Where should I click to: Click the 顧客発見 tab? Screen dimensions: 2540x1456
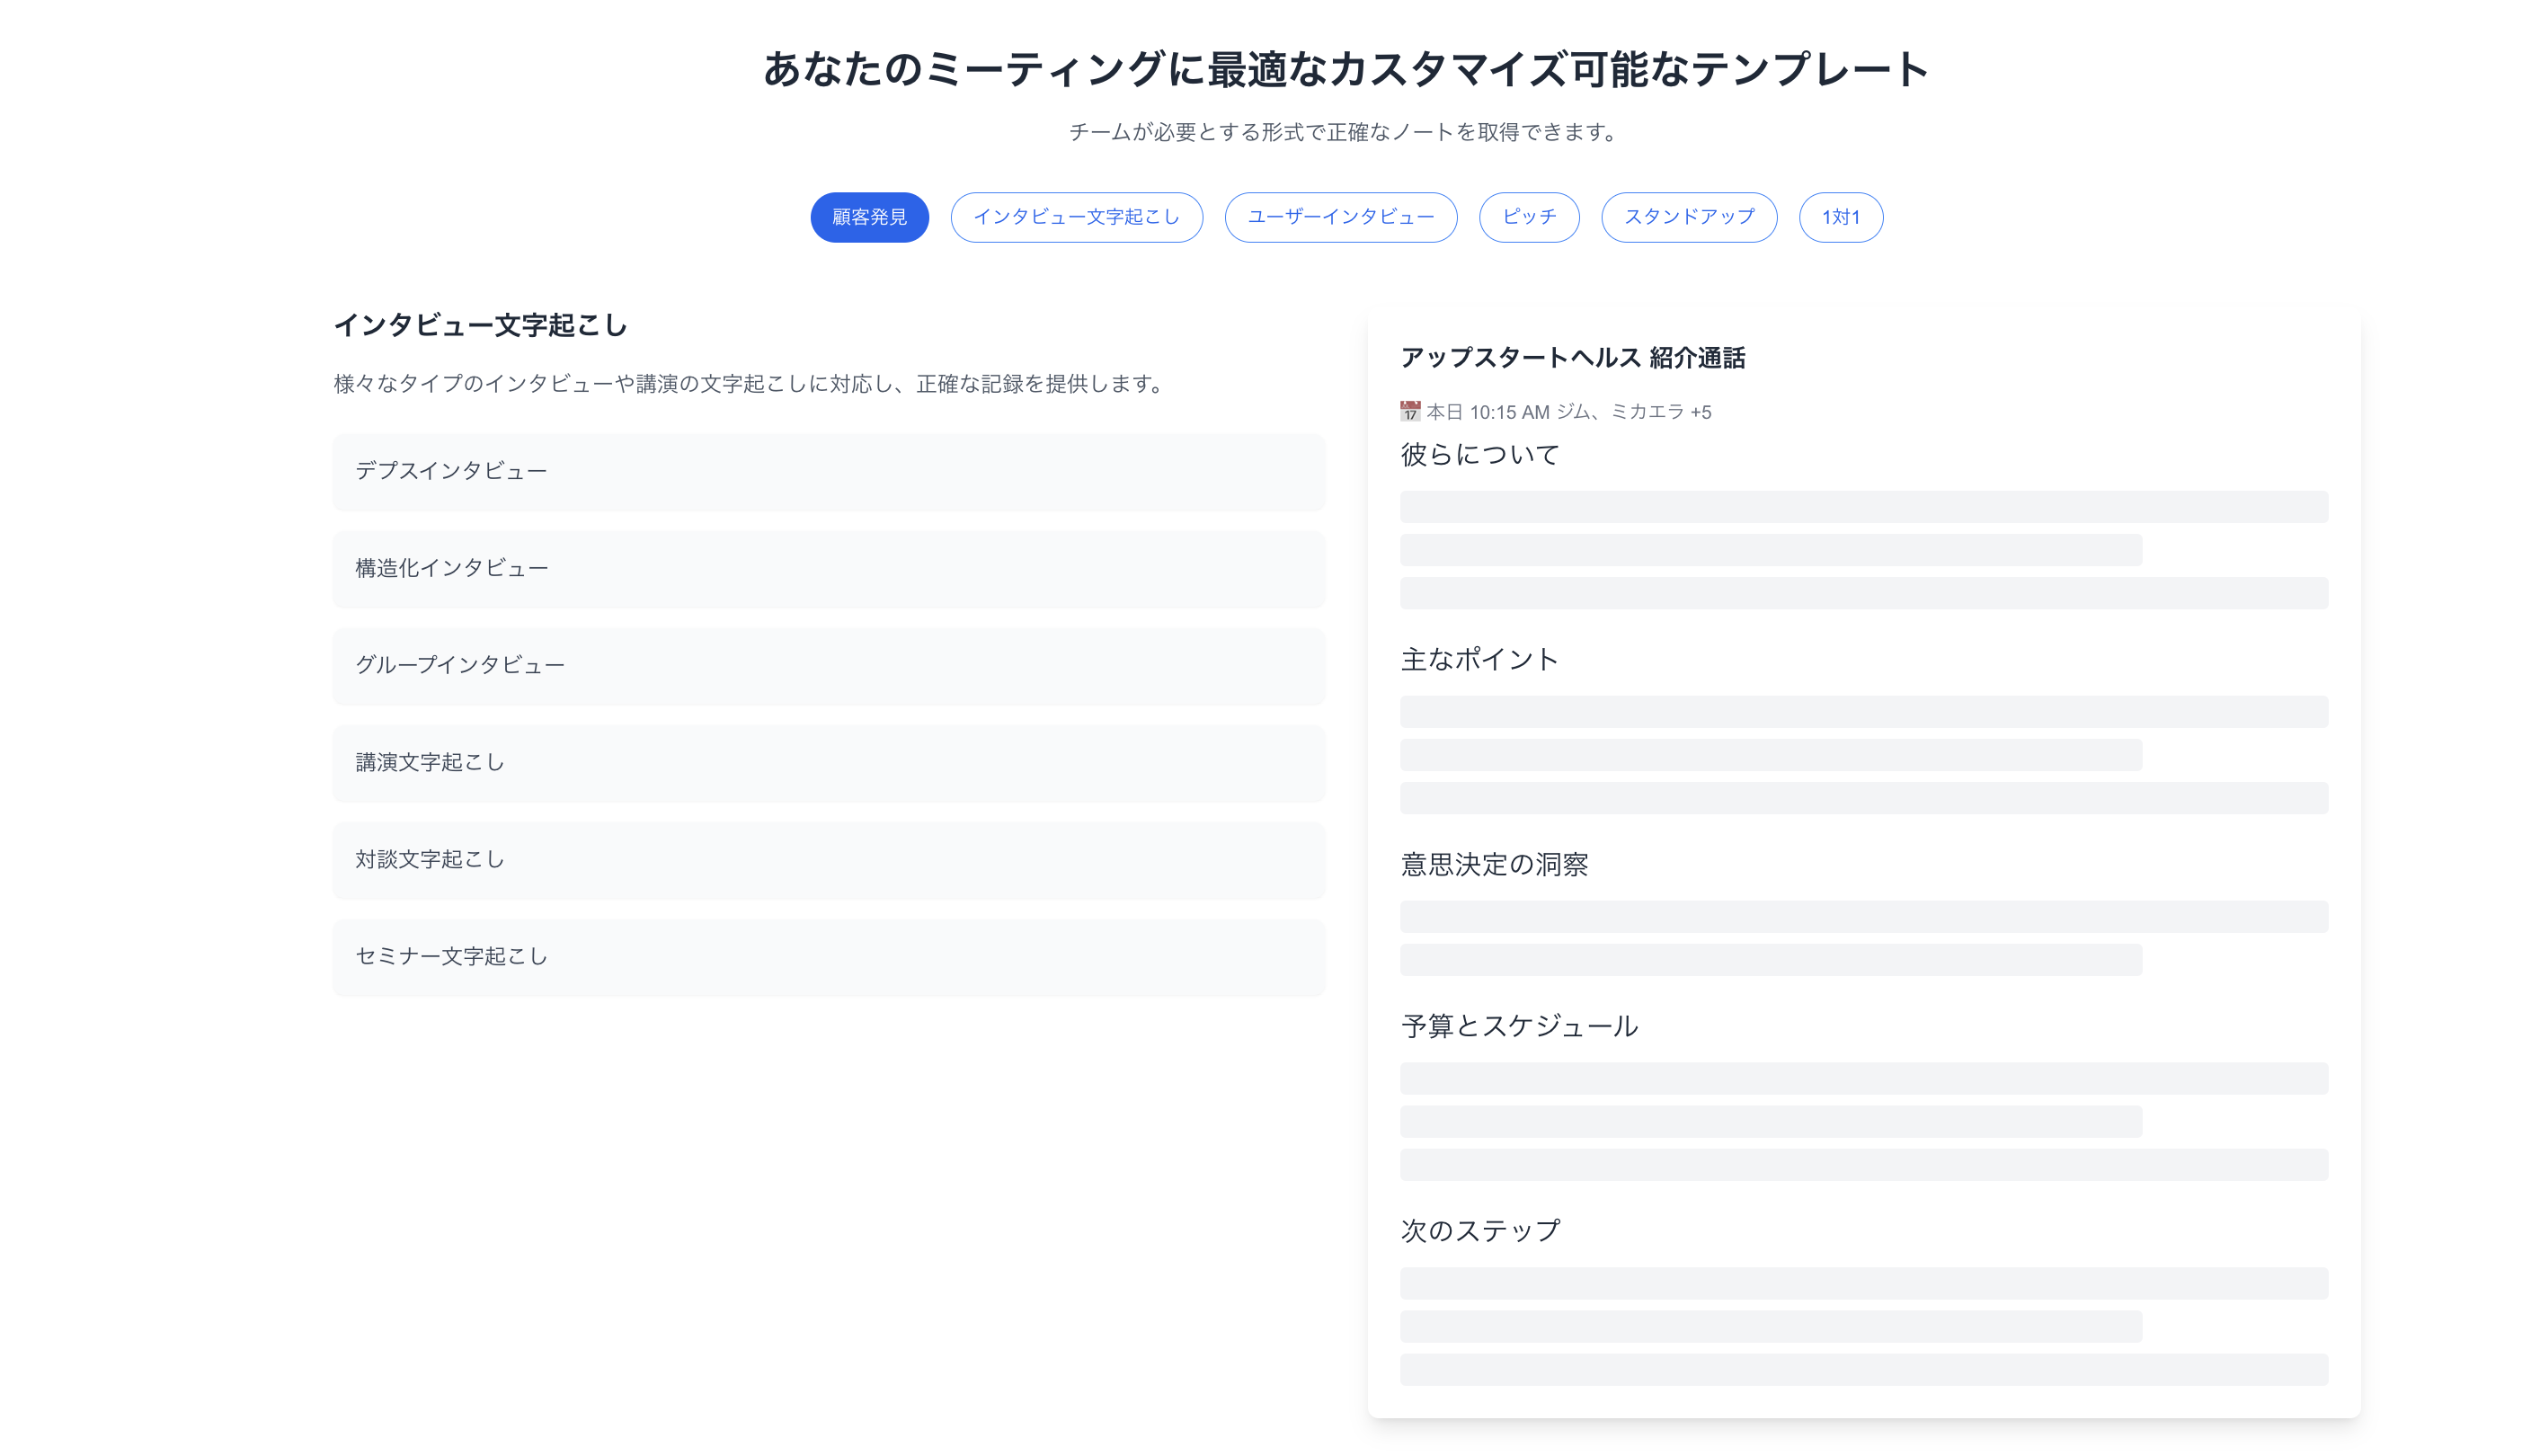click(869, 217)
